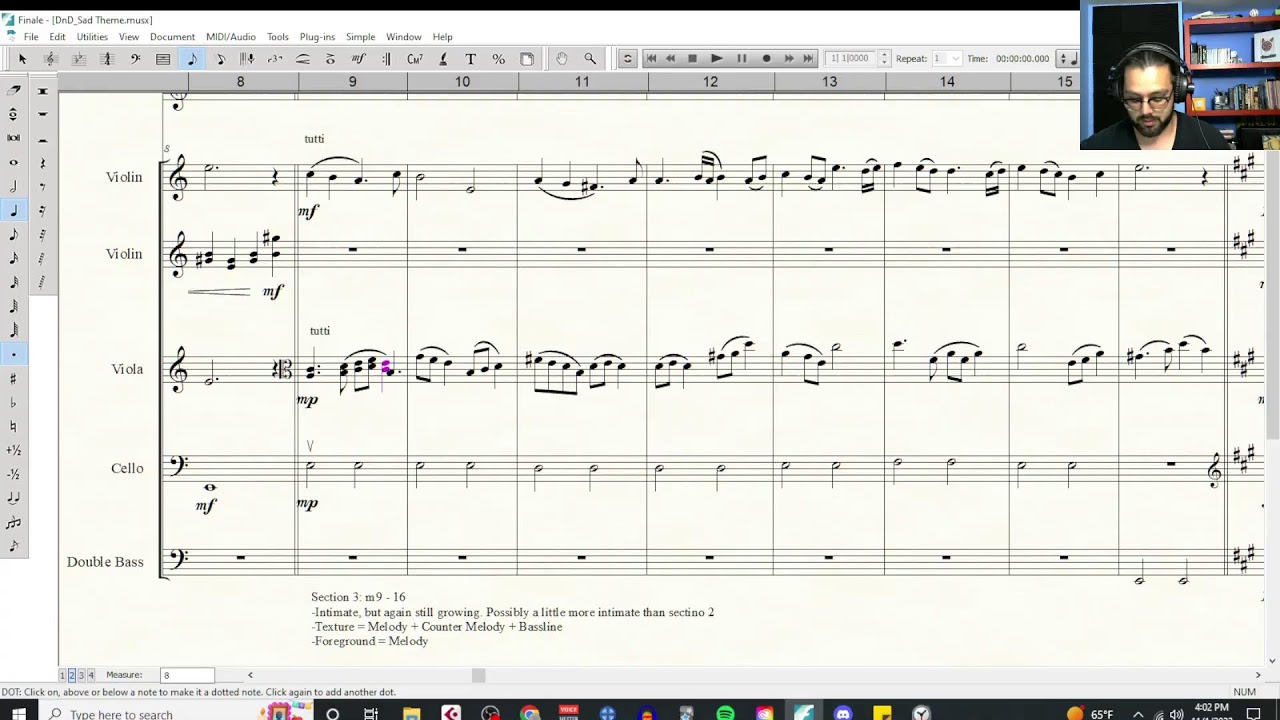Select the Lyrics tool
The image size is (1280, 720).
coord(442,59)
